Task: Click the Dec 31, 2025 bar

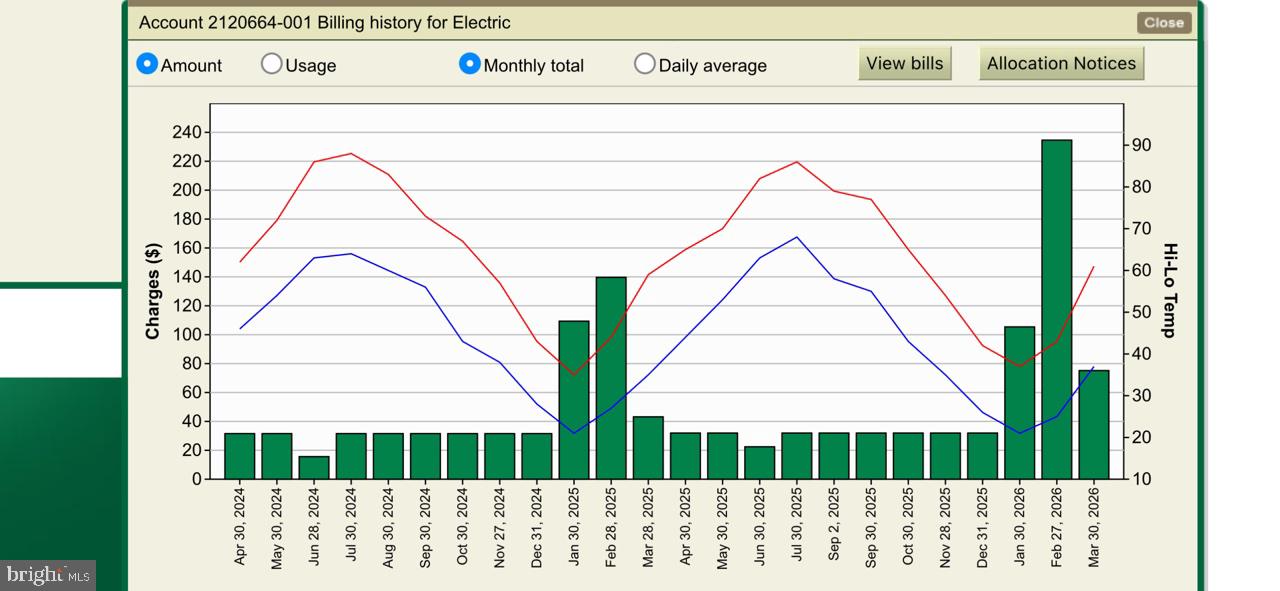Action: [x=982, y=456]
